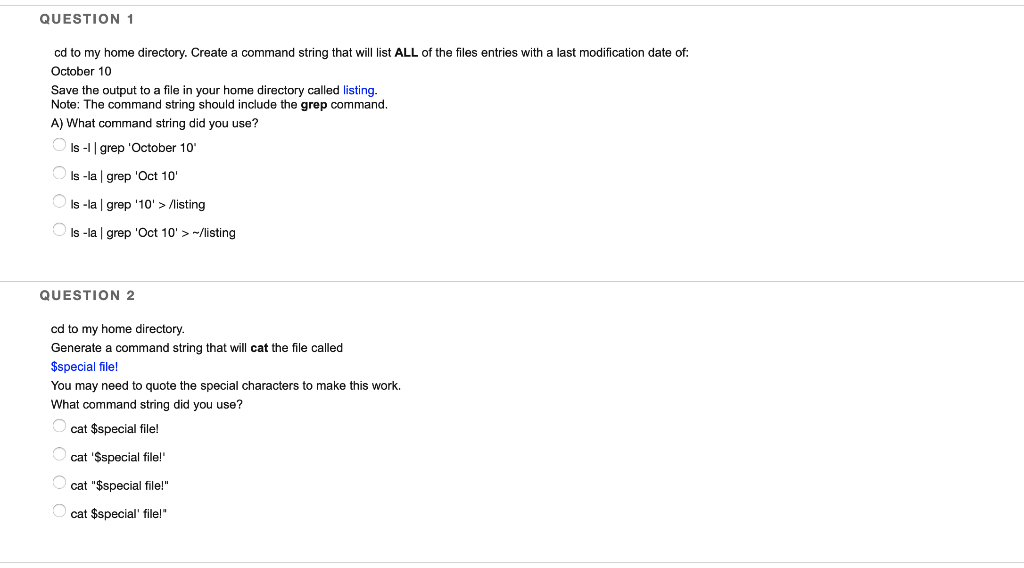The image size is (1024, 568).
Task: Select the single-quoted cat '$special file!' option
Action: tap(59, 454)
